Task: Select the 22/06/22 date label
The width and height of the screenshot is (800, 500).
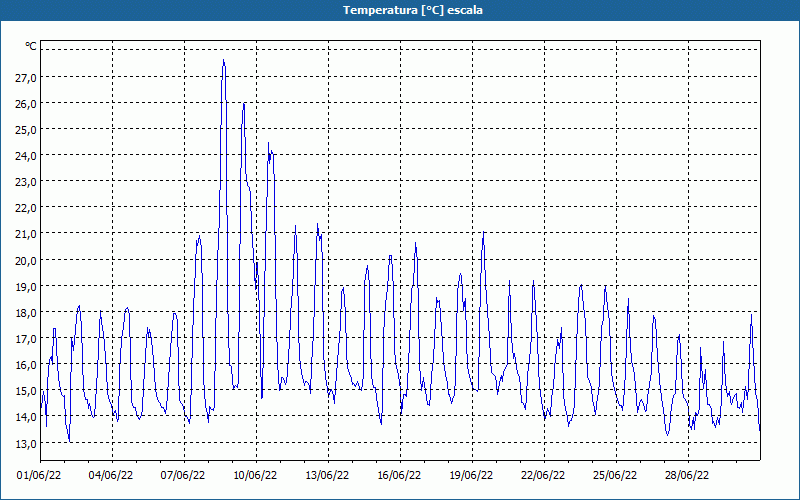Action: (543, 475)
